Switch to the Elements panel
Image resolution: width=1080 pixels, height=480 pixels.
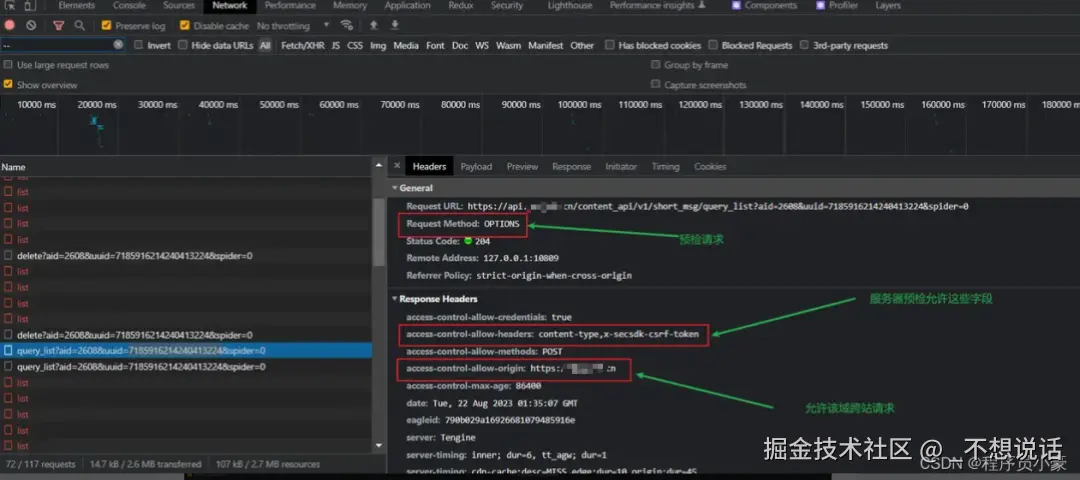(x=76, y=6)
